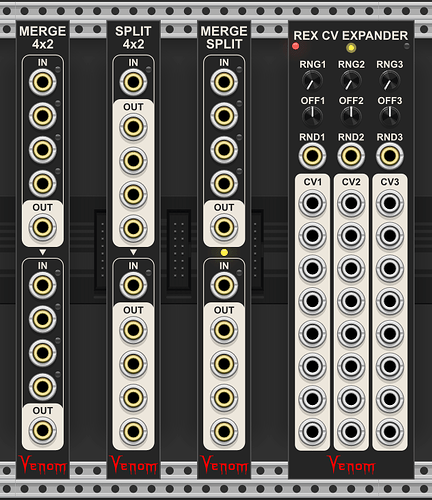Click the OFF1 offset knob
The image size is (432, 500).
tap(312, 116)
